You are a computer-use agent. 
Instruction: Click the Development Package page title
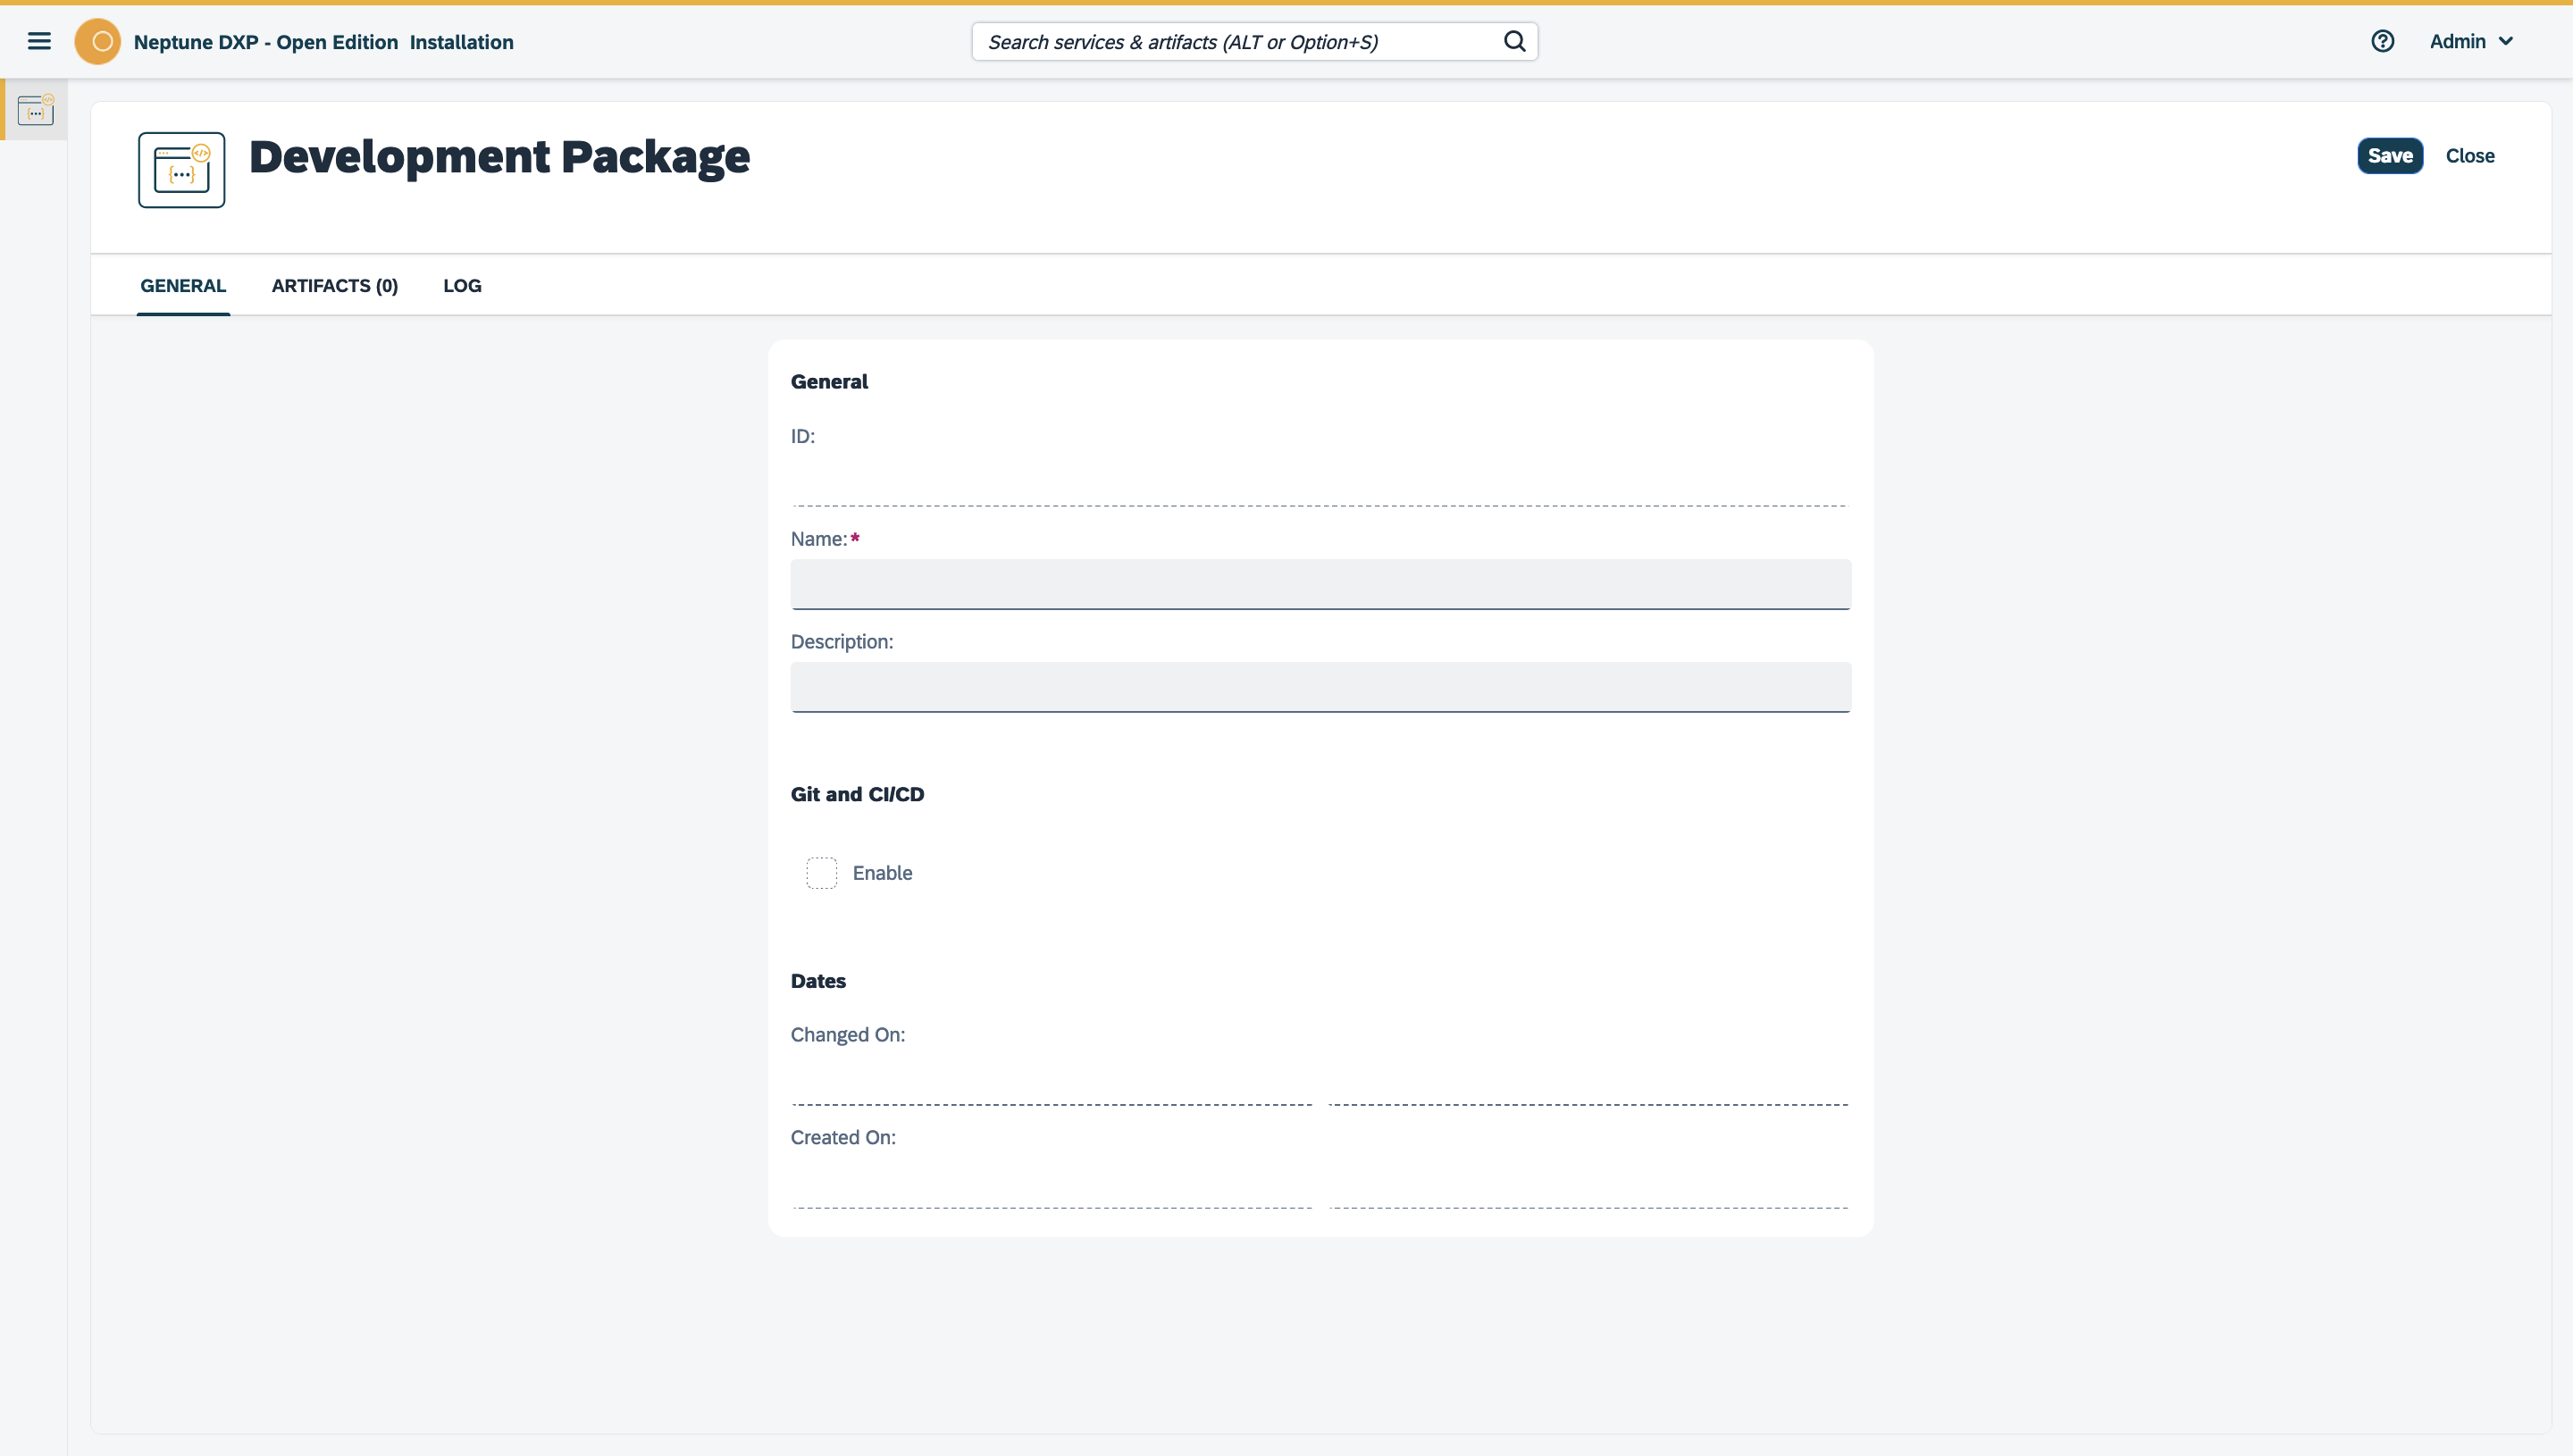499,157
